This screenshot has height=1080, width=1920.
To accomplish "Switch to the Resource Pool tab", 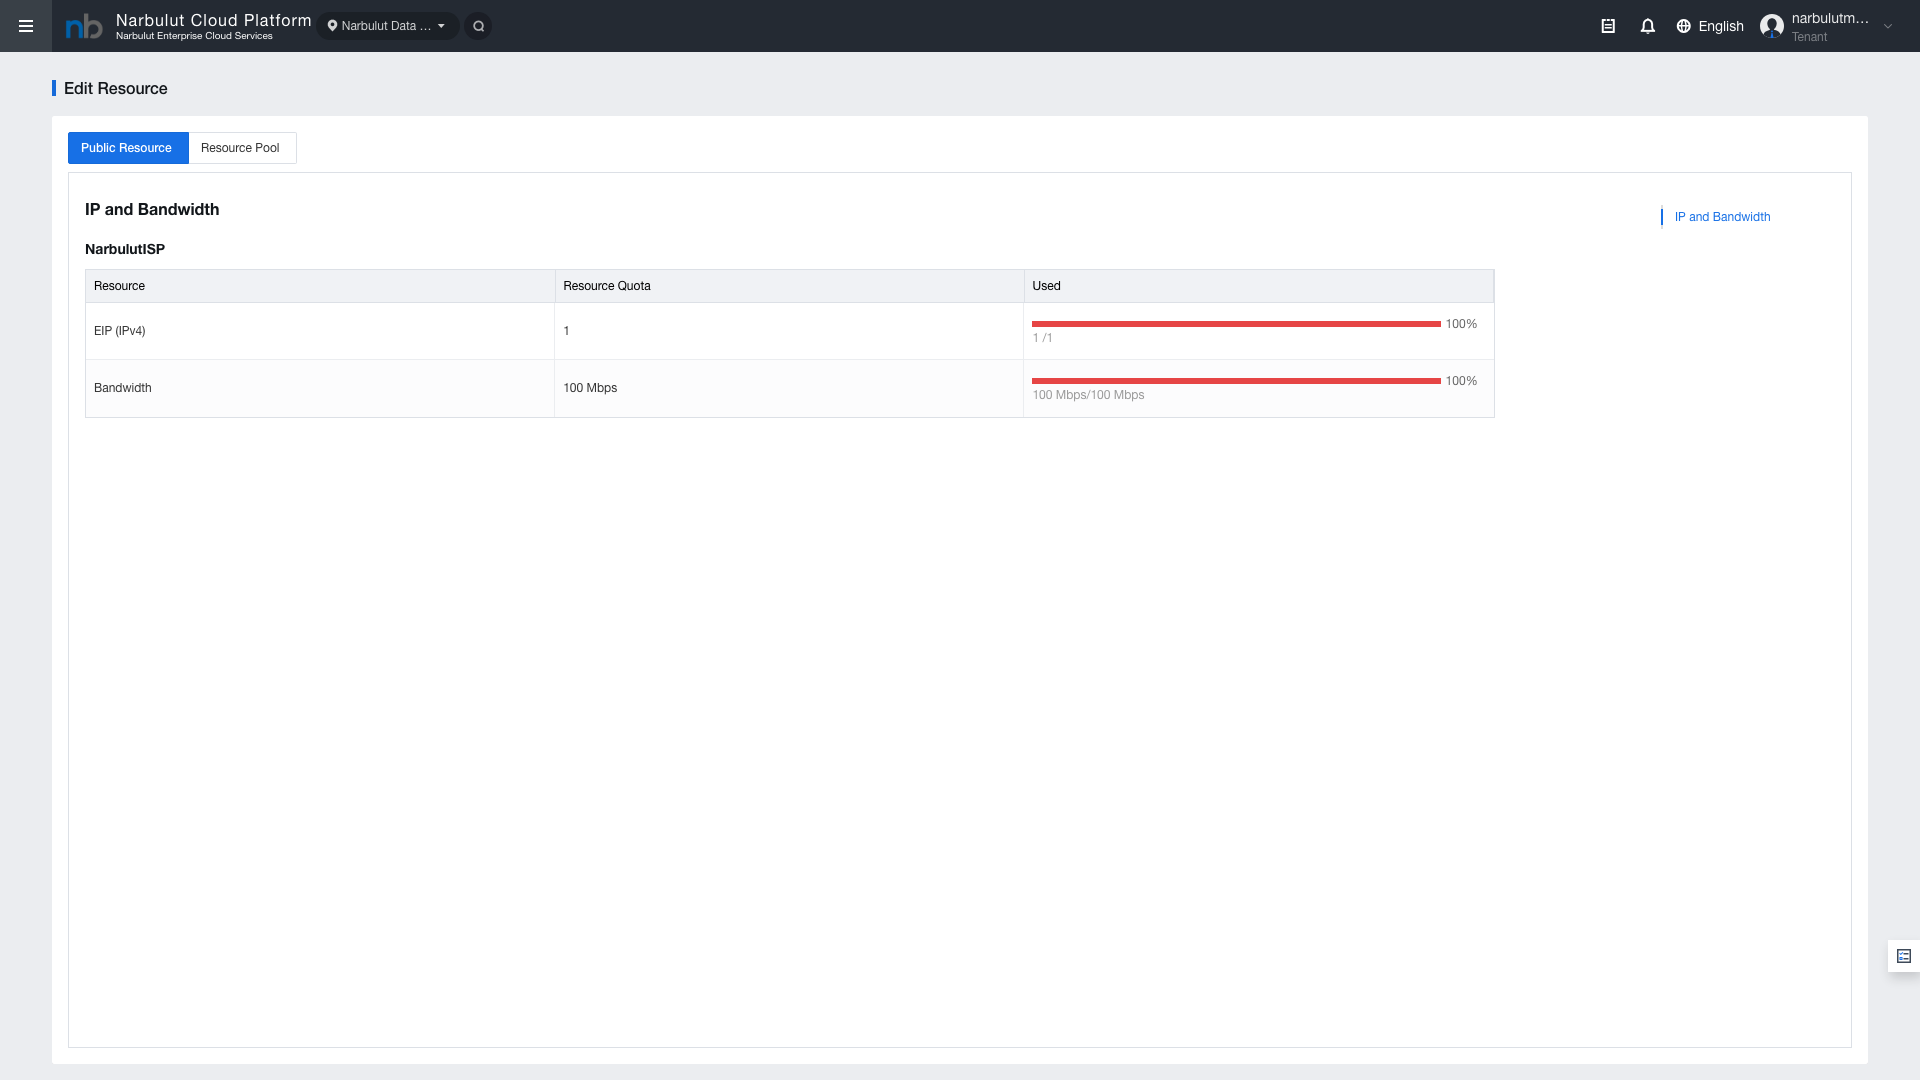I will pos(241,148).
